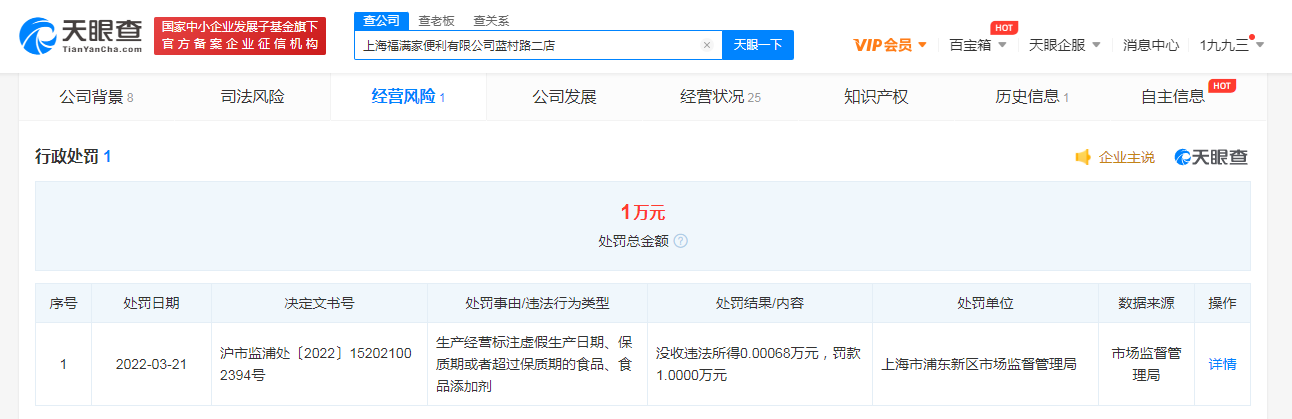The width and height of the screenshot is (1292, 419).
Task: Click 上海市浦东新区市场监督管理局 cell
Action: click(x=985, y=364)
